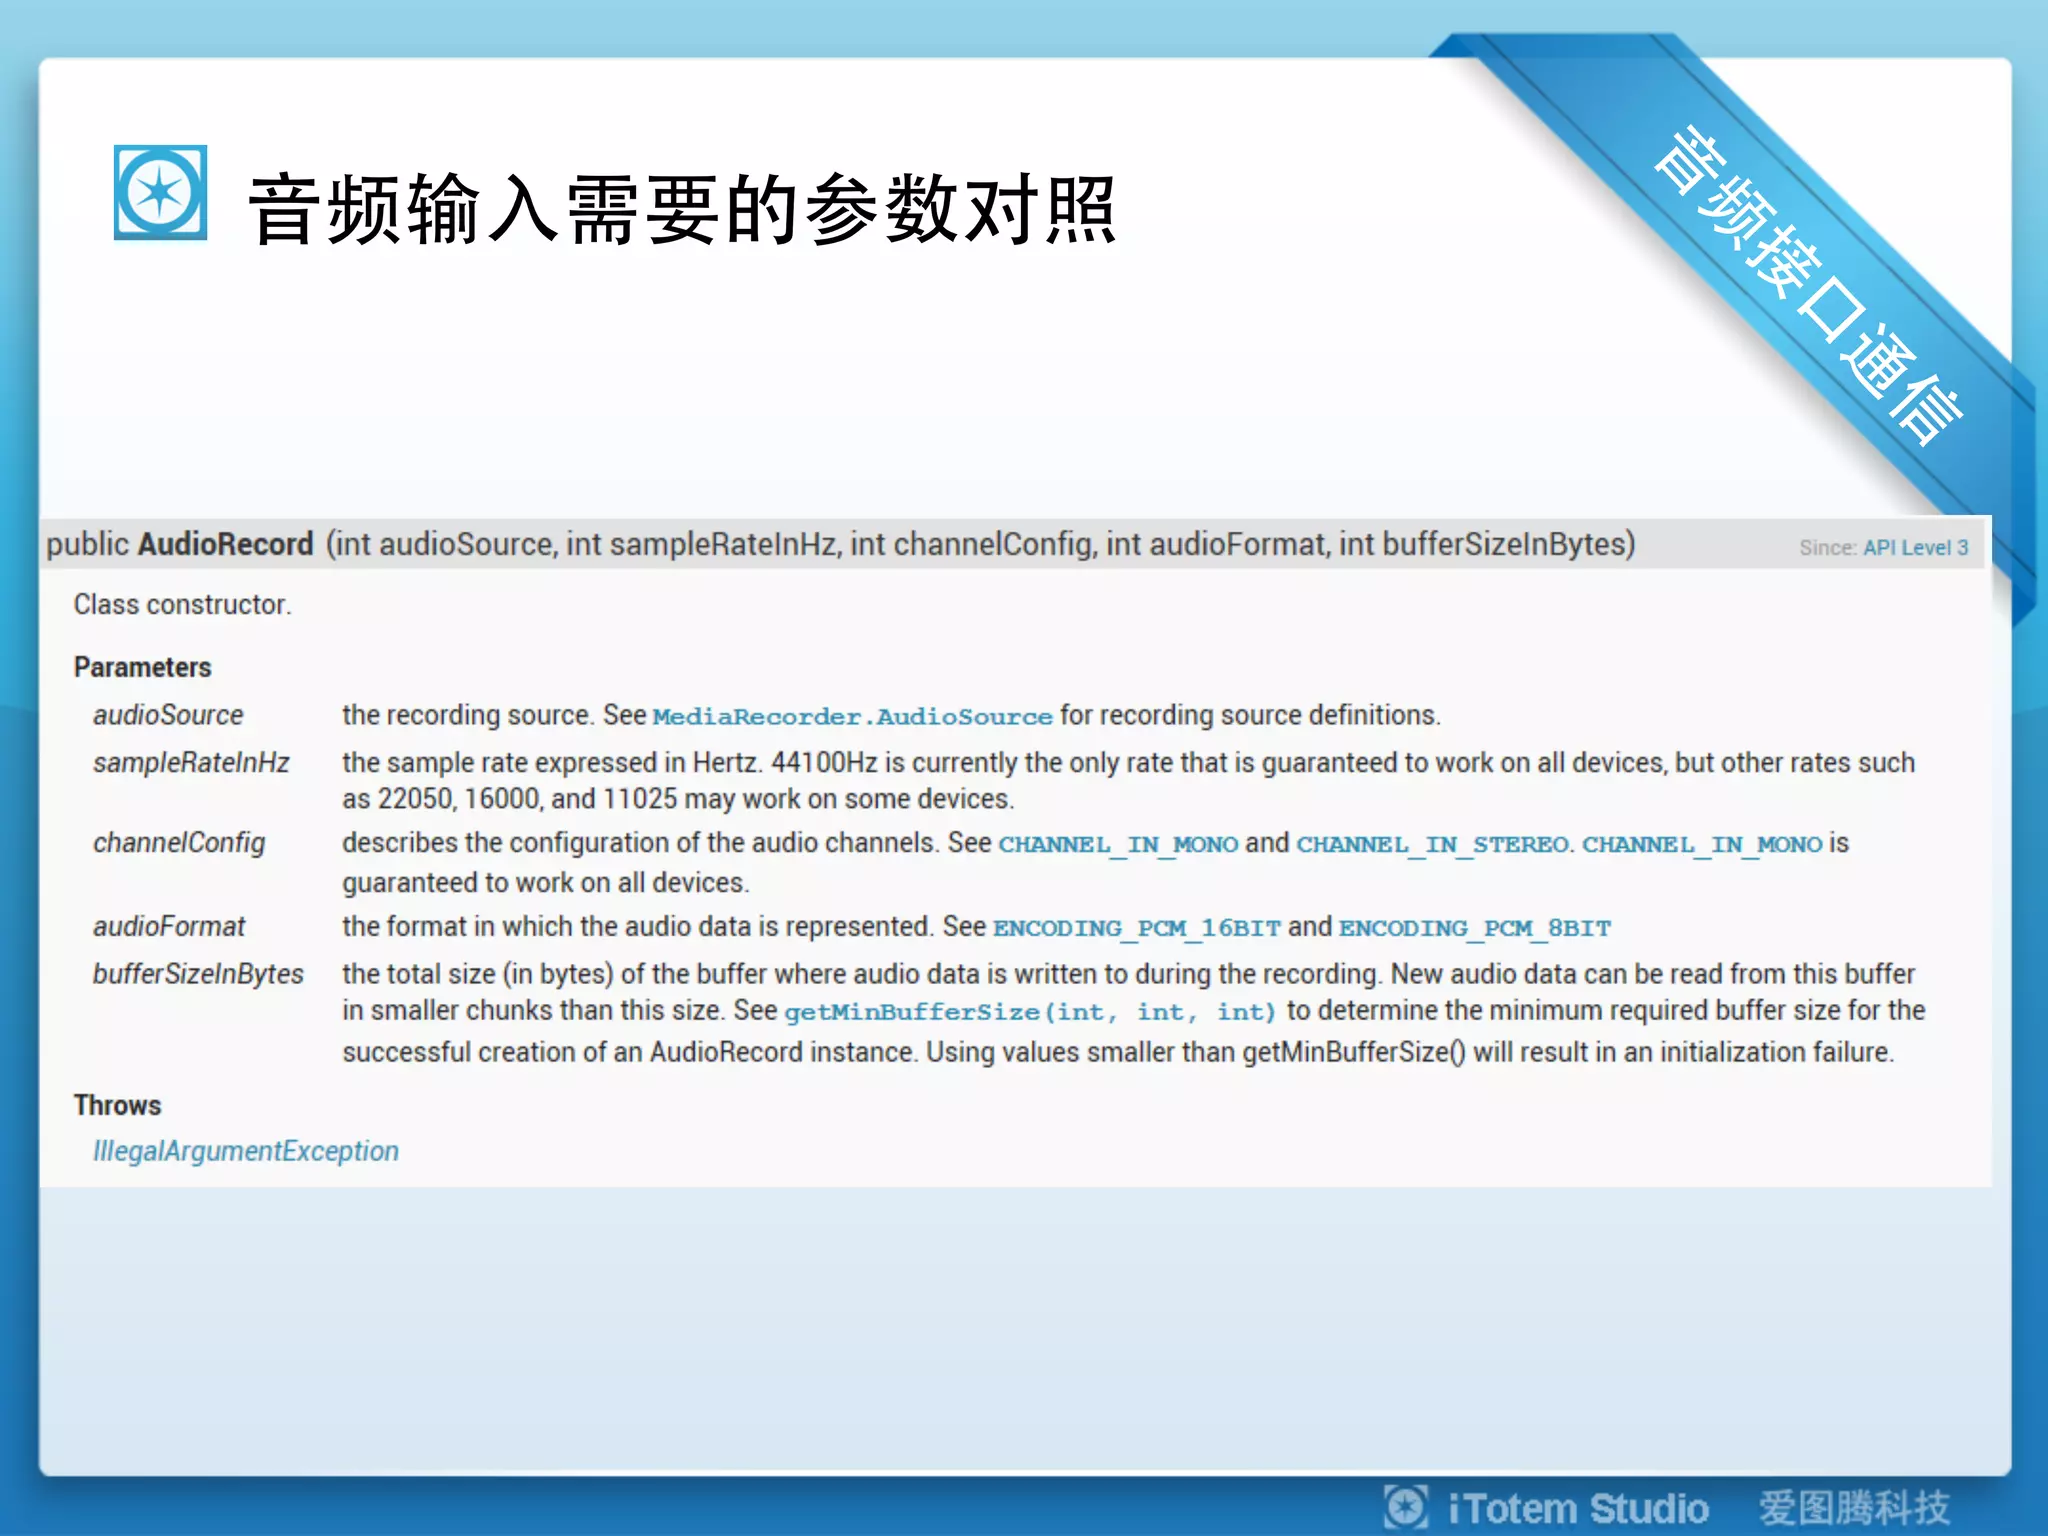The height and width of the screenshot is (1536, 2048).
Task: Open the getMinBufferSize(int, int, int) link
Action: pyautogui.click(x=1029, y=1012)
